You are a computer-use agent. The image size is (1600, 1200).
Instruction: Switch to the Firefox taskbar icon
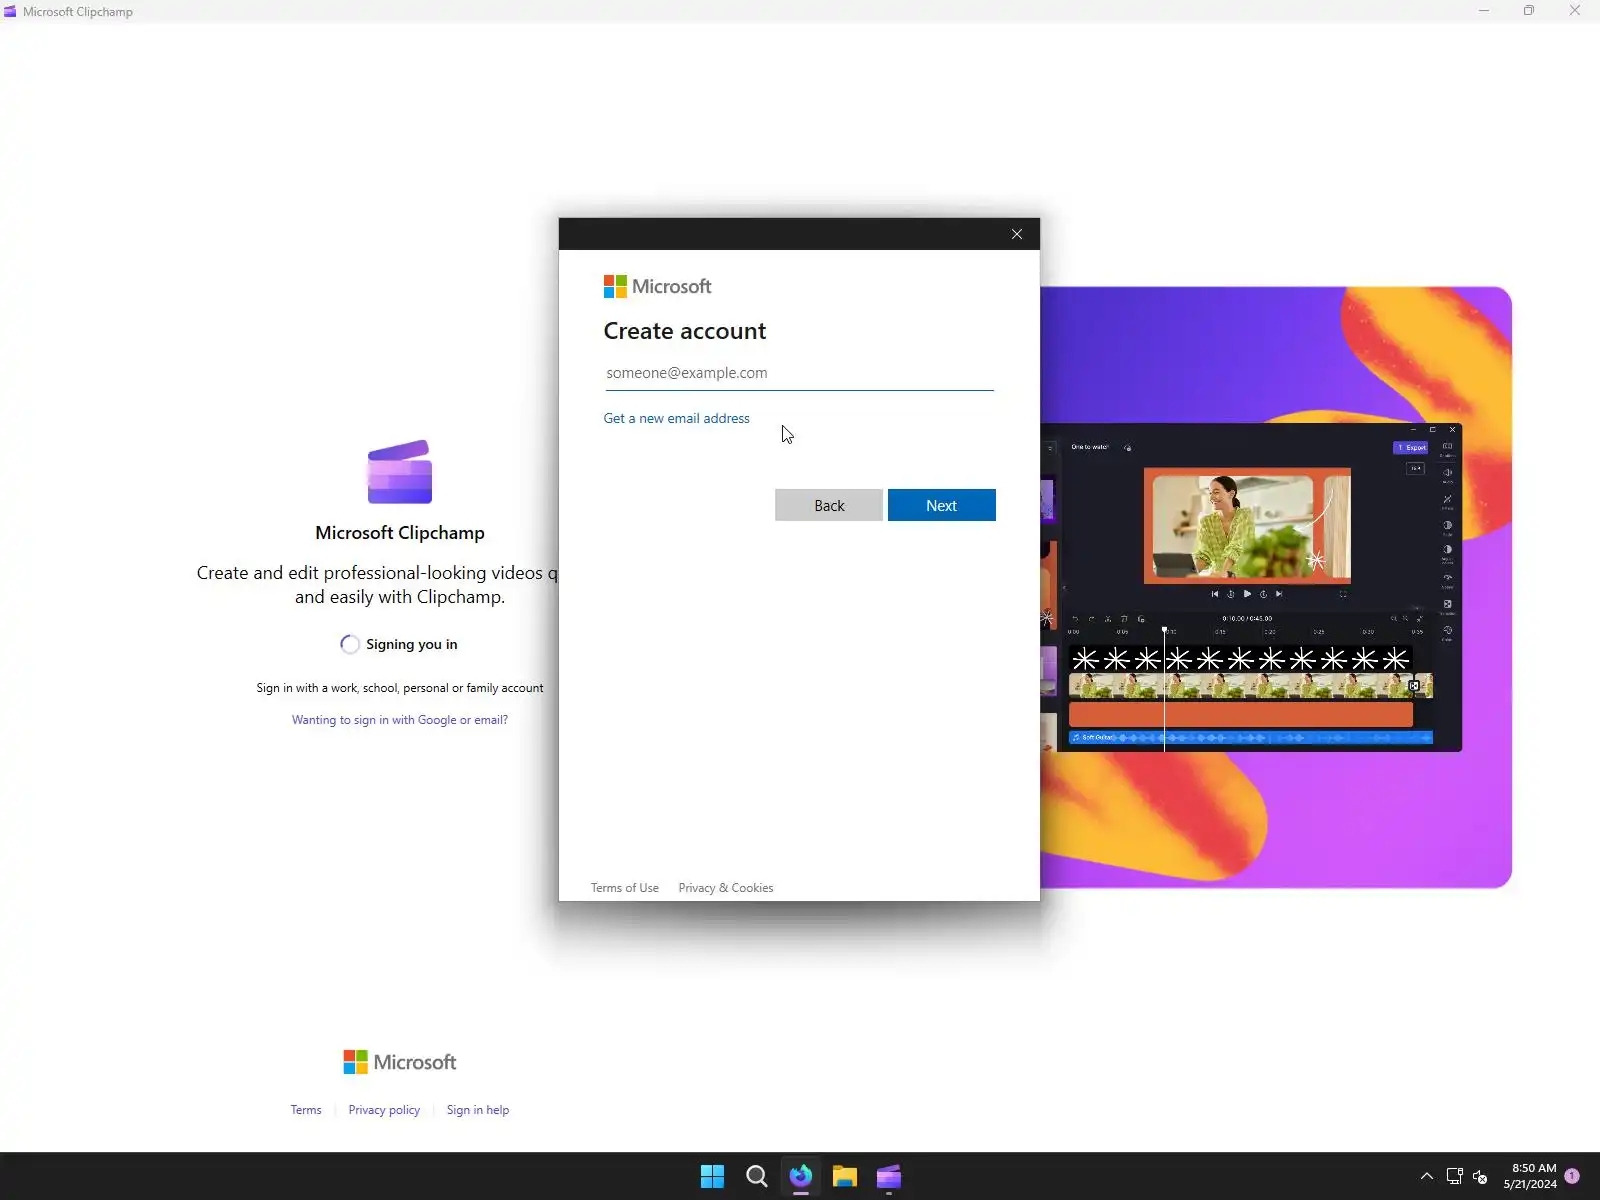[x=801, y=1177]
